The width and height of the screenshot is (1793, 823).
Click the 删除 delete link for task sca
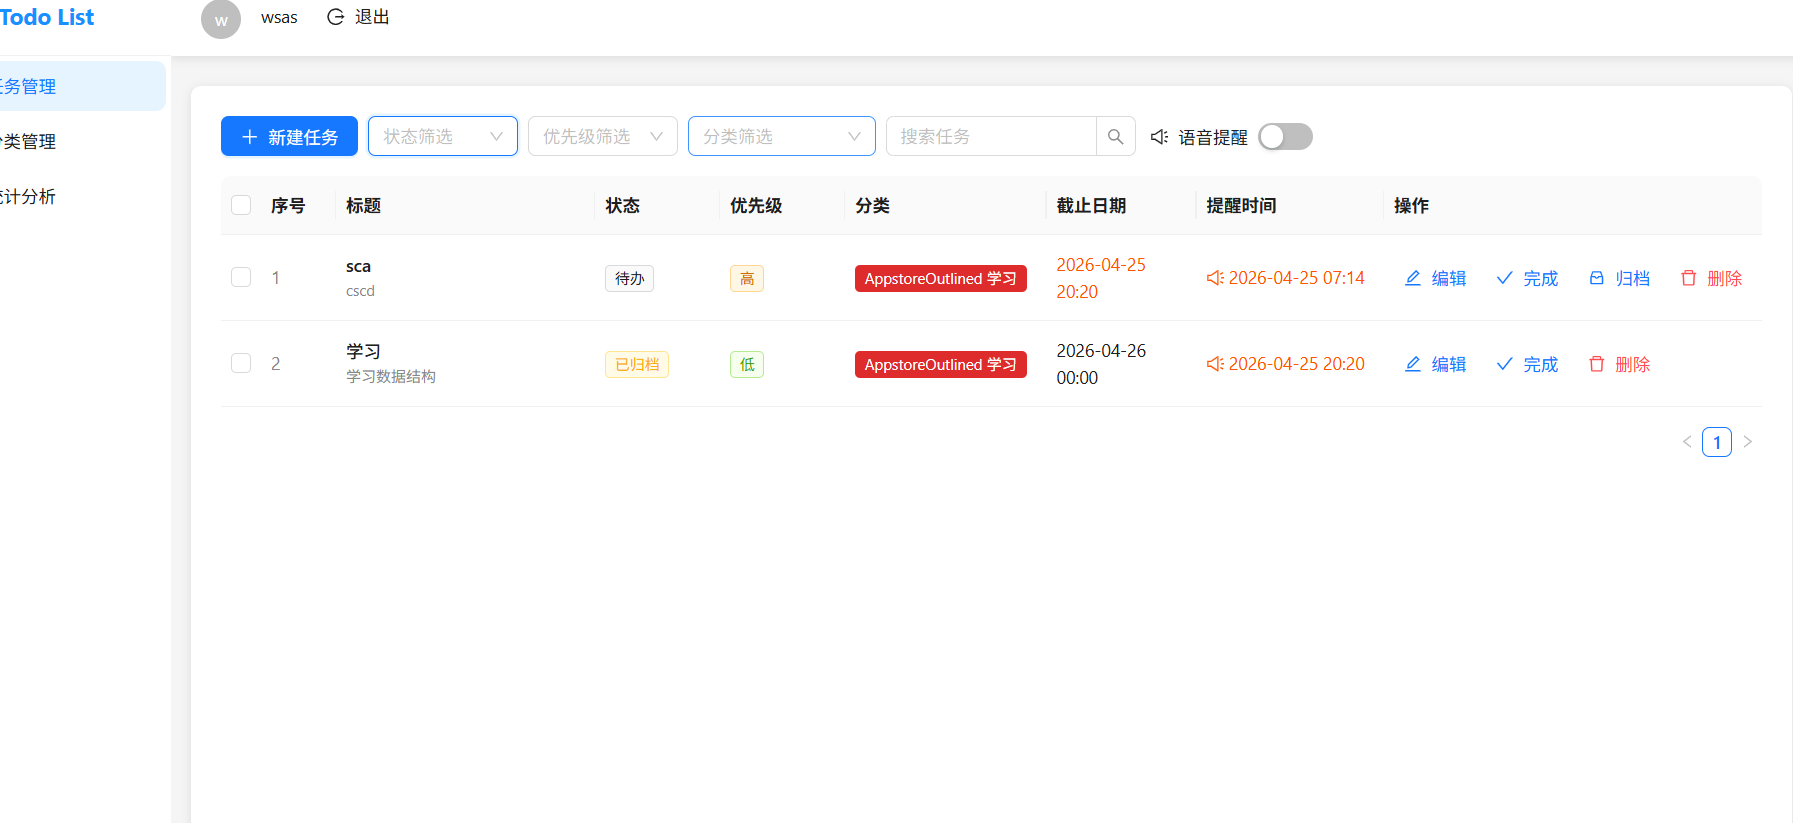click(x=1724, y=278)
